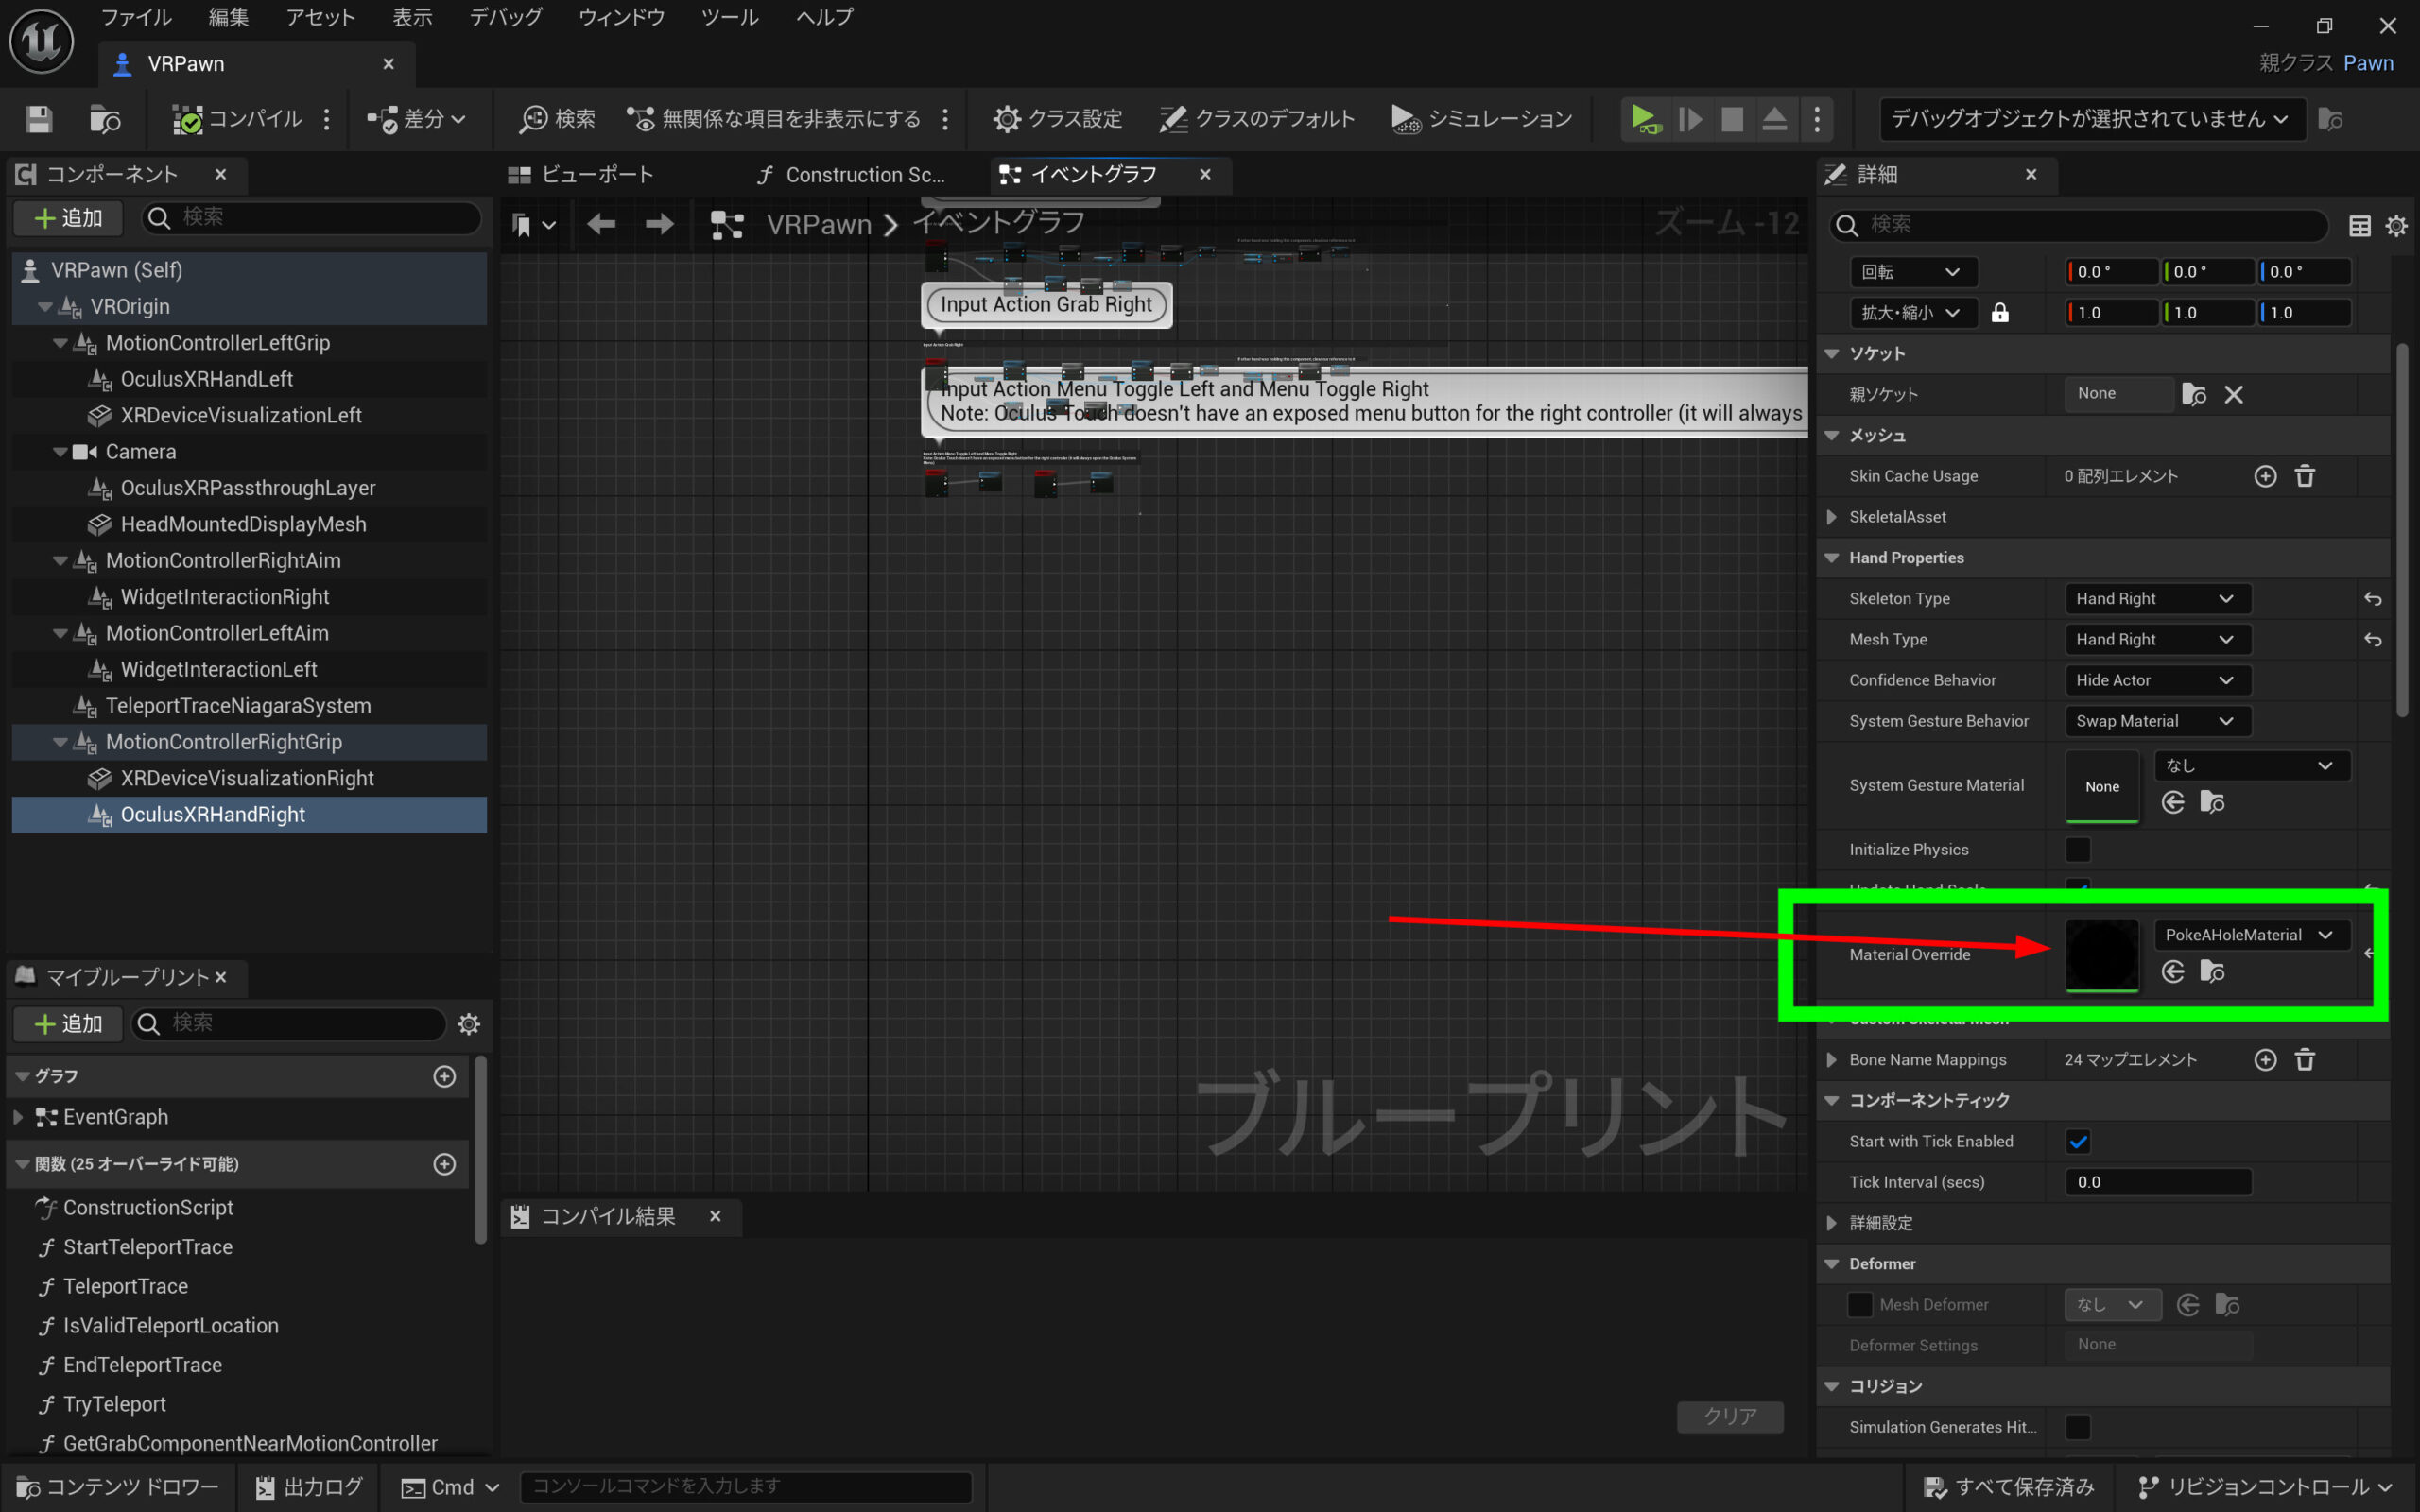The height and width of the screenshot is (1512, 2420).
Task: Click the Save blueprint floppy disk icon
Action: tap(39, 119)
